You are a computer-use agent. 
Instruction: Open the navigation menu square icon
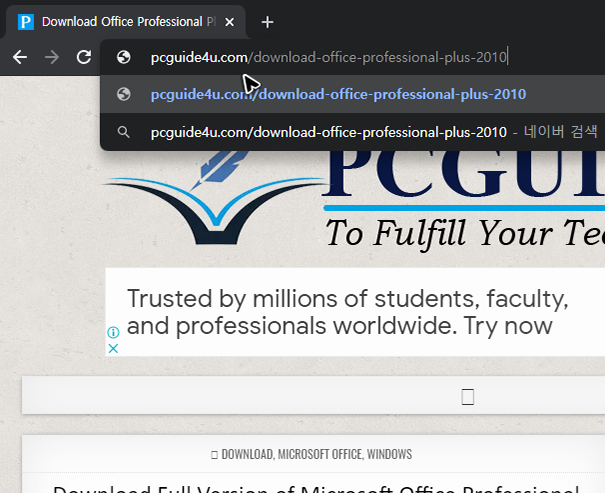click(468, 397)
